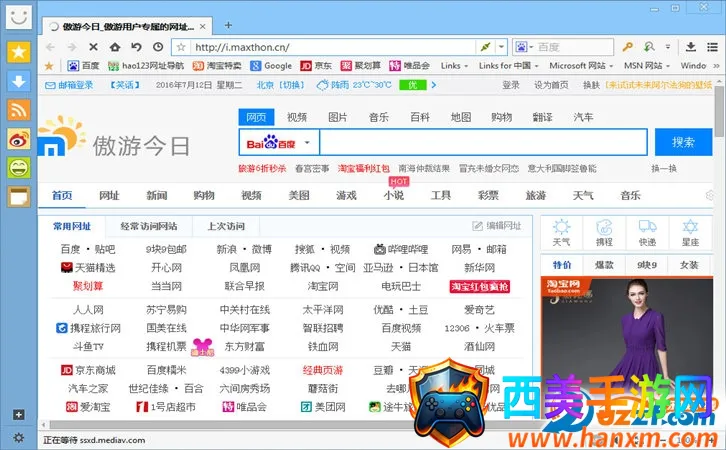Open the new tab with the plus button
726x450 pixels.
228,25
